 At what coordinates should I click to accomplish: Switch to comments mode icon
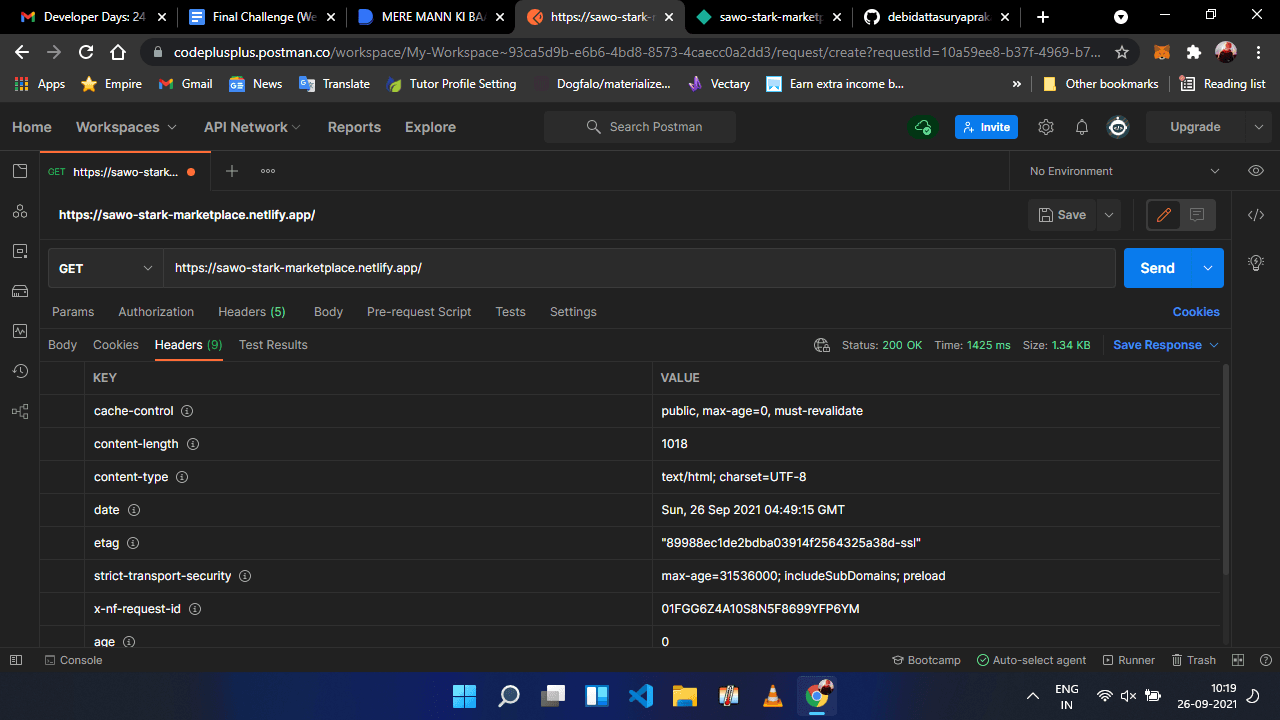point(1197,215)
